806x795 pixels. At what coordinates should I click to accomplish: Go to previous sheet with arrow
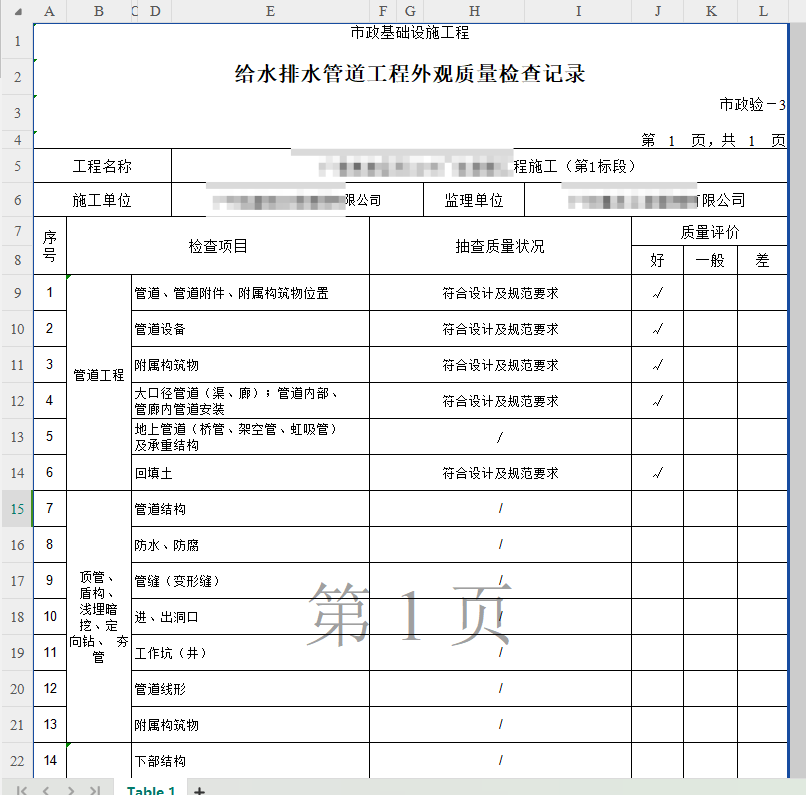point(46,789)
